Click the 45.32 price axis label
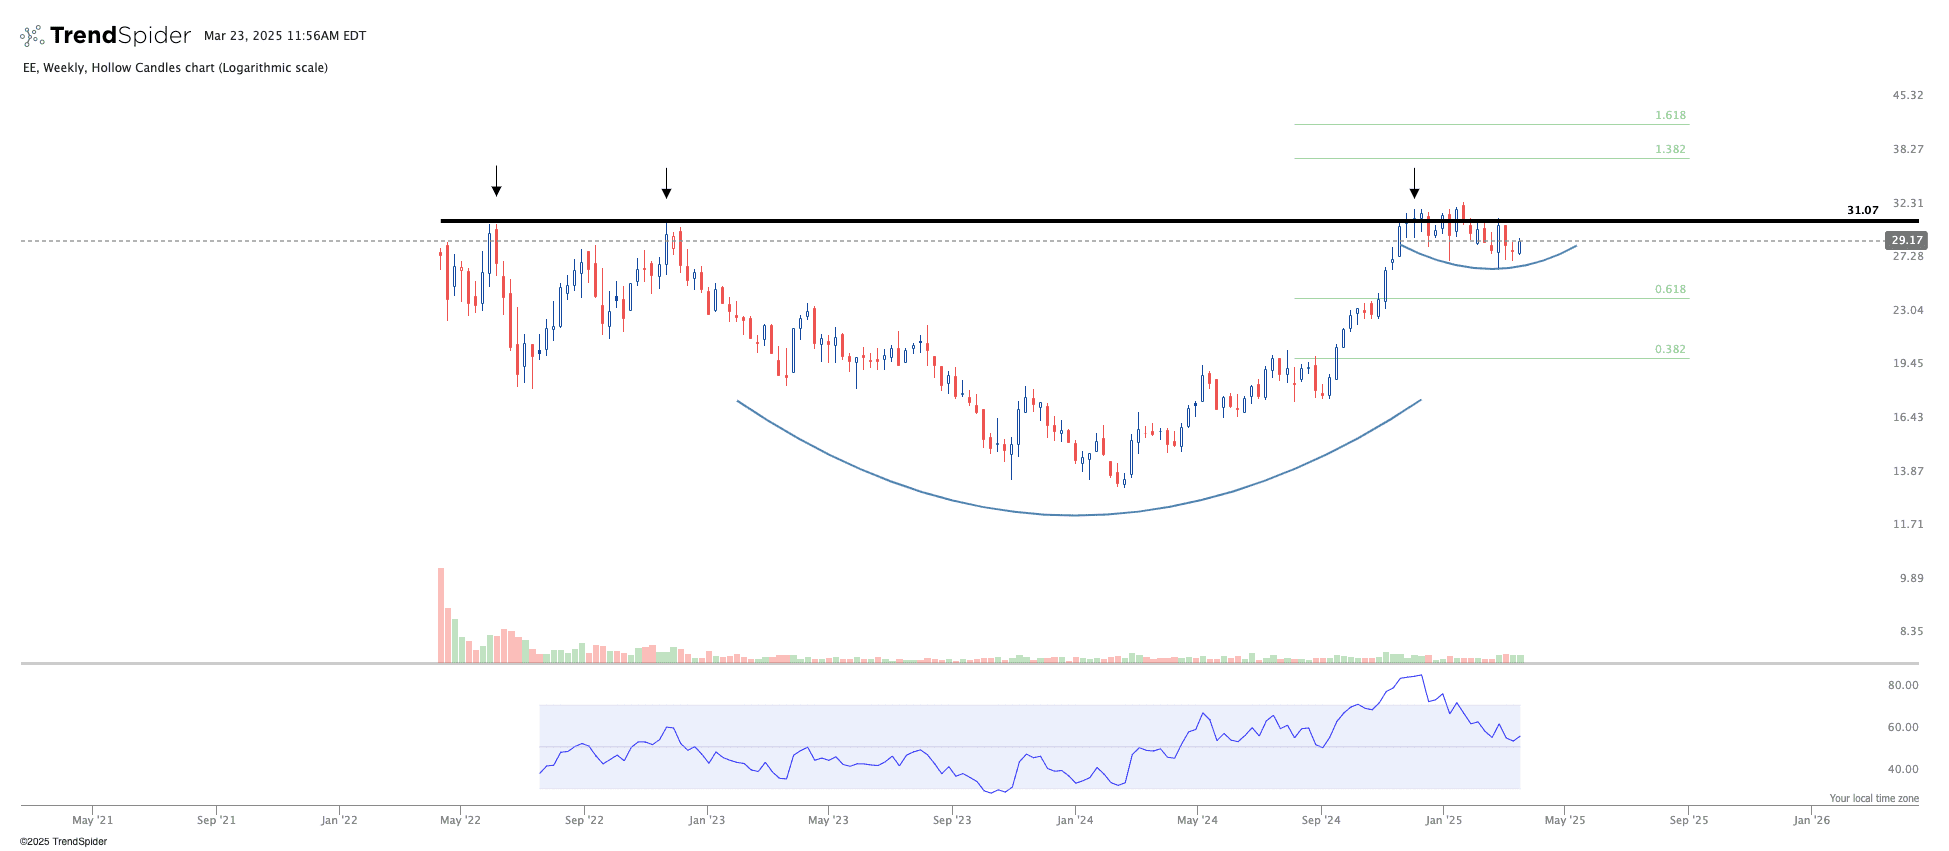1949x851 pixels. (x=1907, y=95)
